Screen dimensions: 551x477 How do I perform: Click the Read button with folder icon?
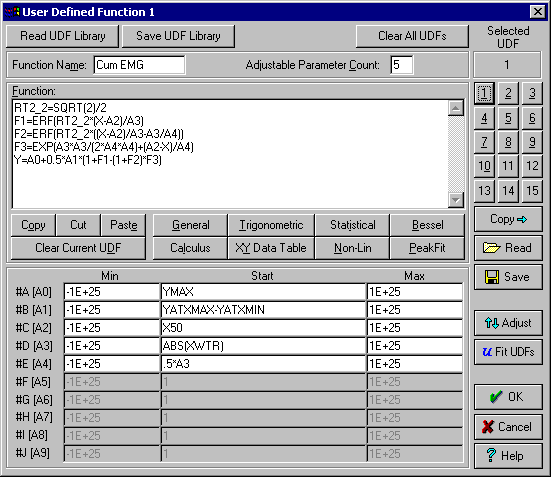click(508, 248)
